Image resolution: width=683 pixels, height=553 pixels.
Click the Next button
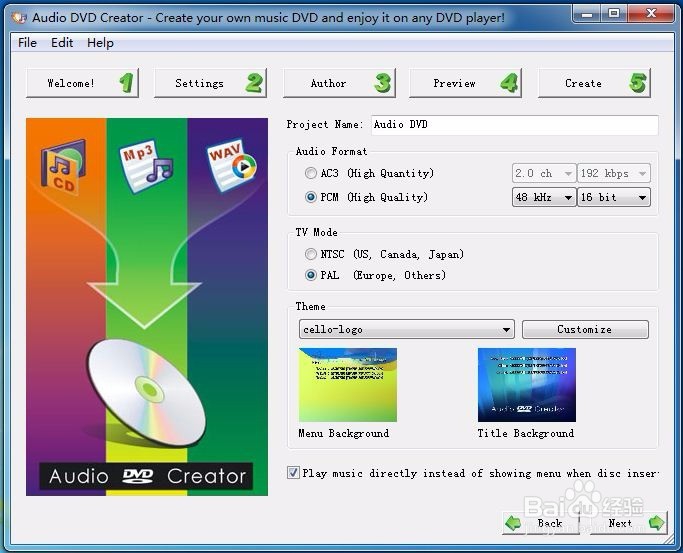(629, 523)
